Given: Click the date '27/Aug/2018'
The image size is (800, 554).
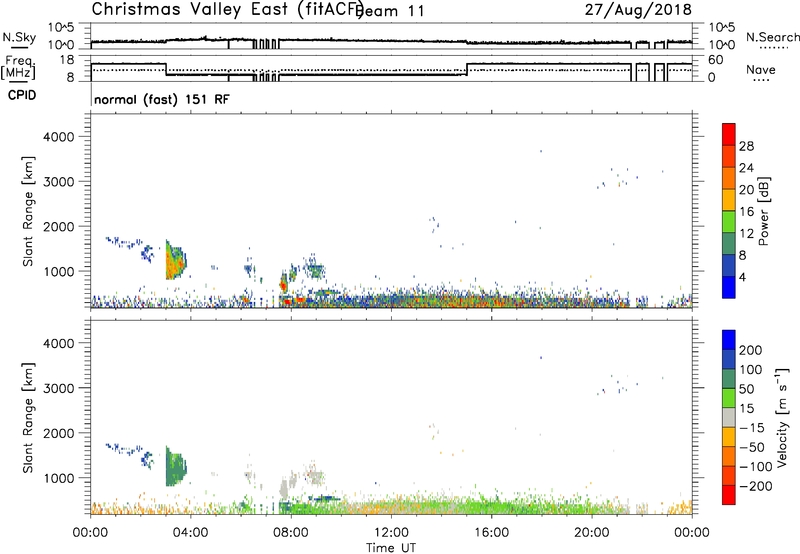Looking at the screenshot, I should tap(638, 10).
